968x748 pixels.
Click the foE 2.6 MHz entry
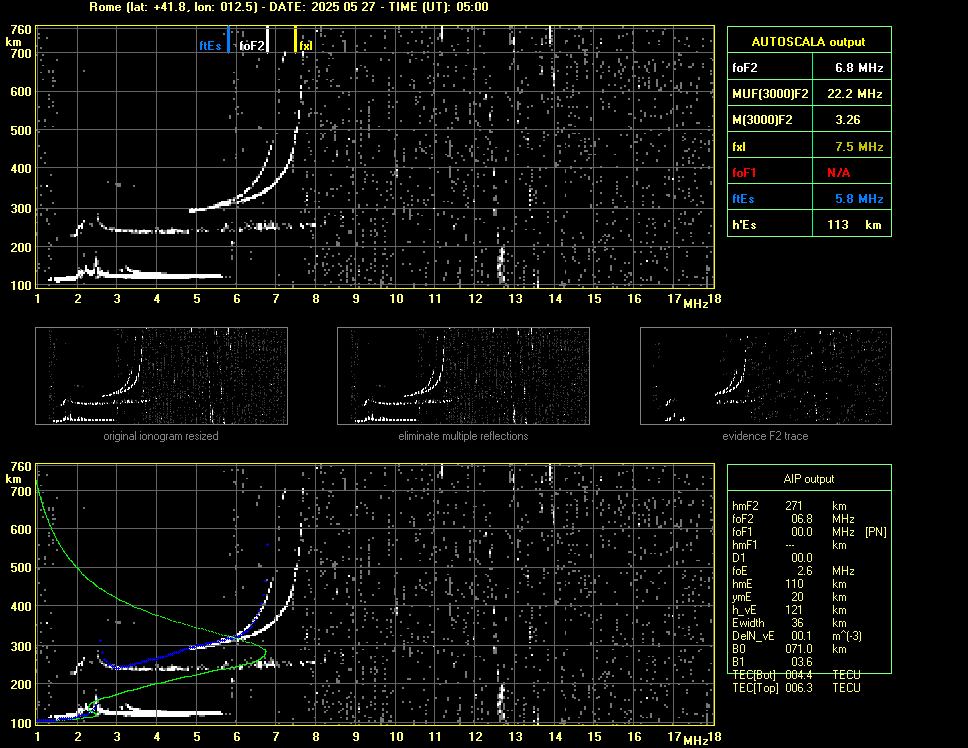[x=793, y=571]
